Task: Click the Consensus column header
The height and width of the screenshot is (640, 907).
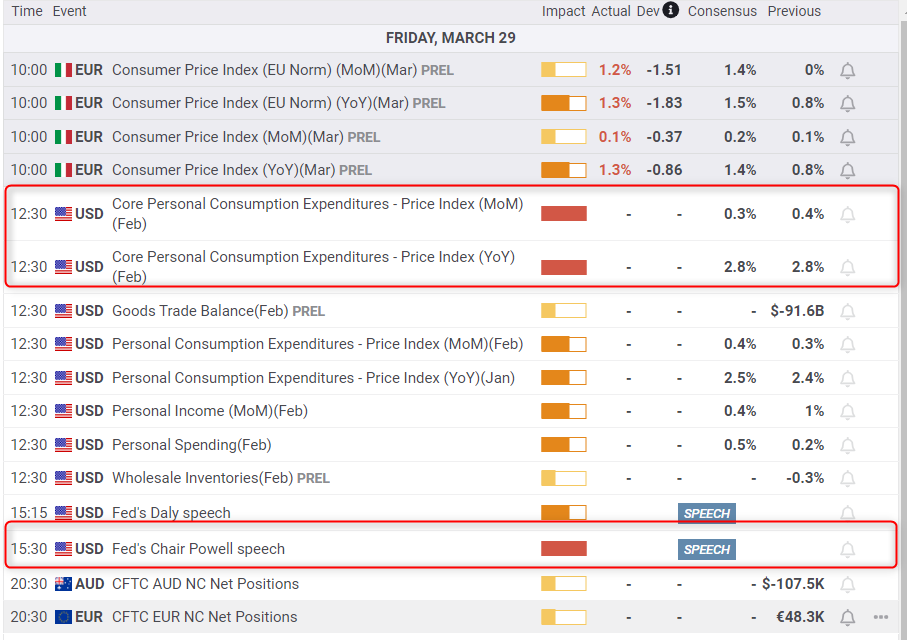Action: pos(721,11)
